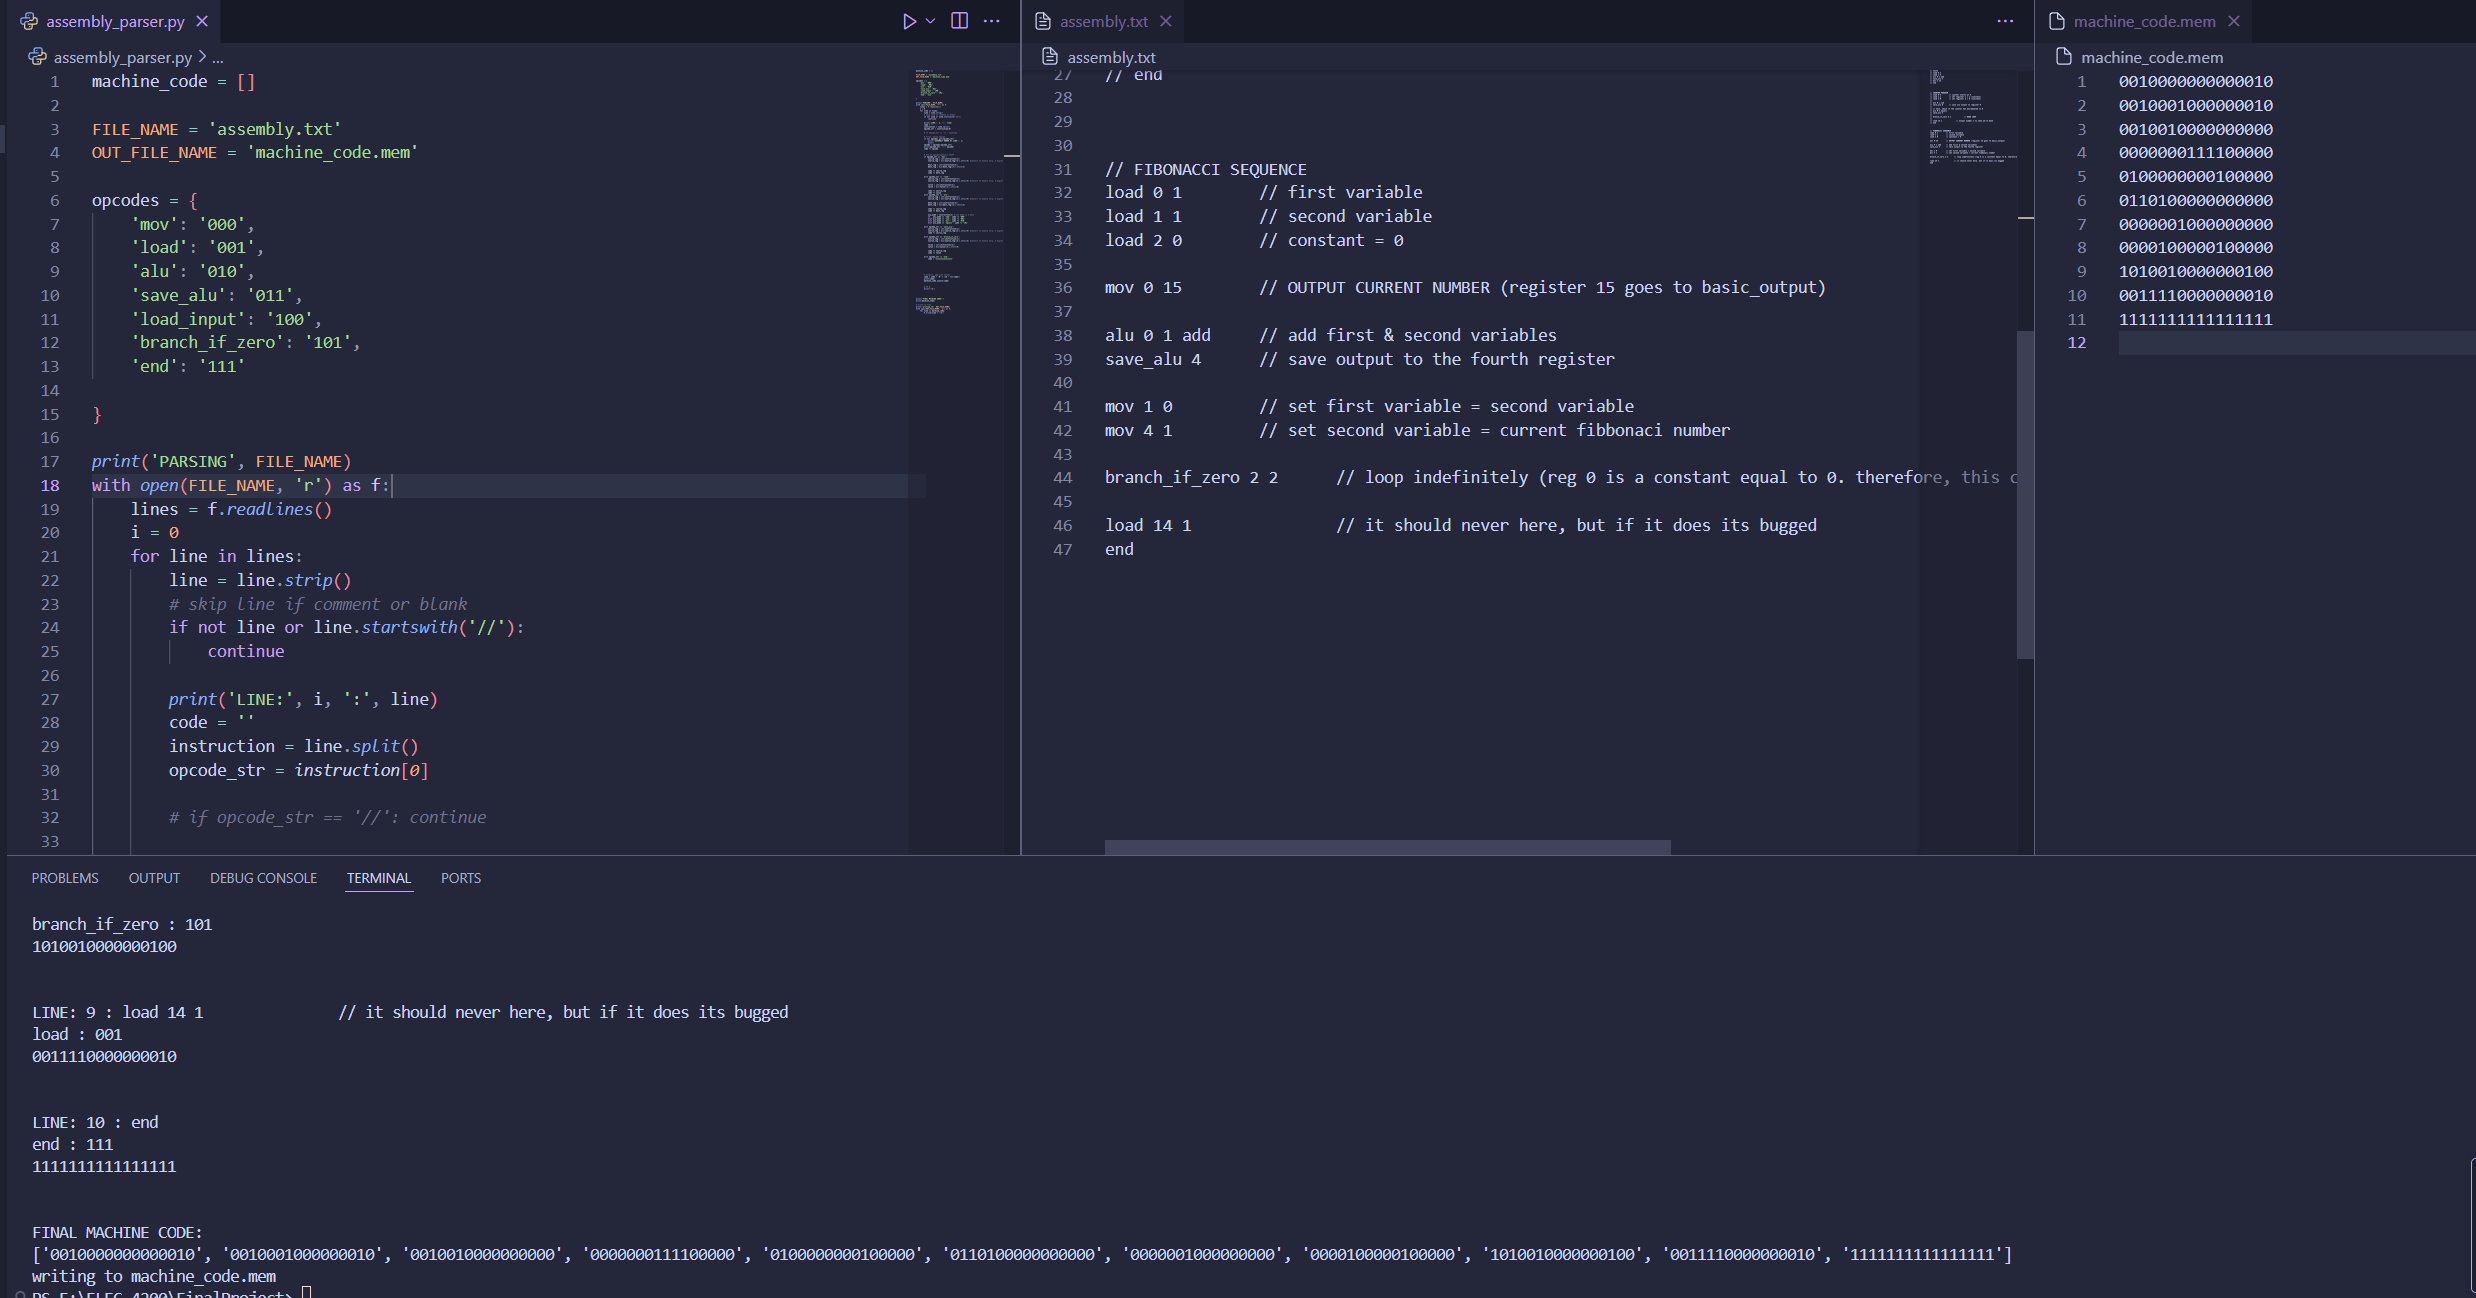Open the DEBUG CONSOLE panel tab
Viewport: 2476px width, 1298px height.
click(263, 878)
